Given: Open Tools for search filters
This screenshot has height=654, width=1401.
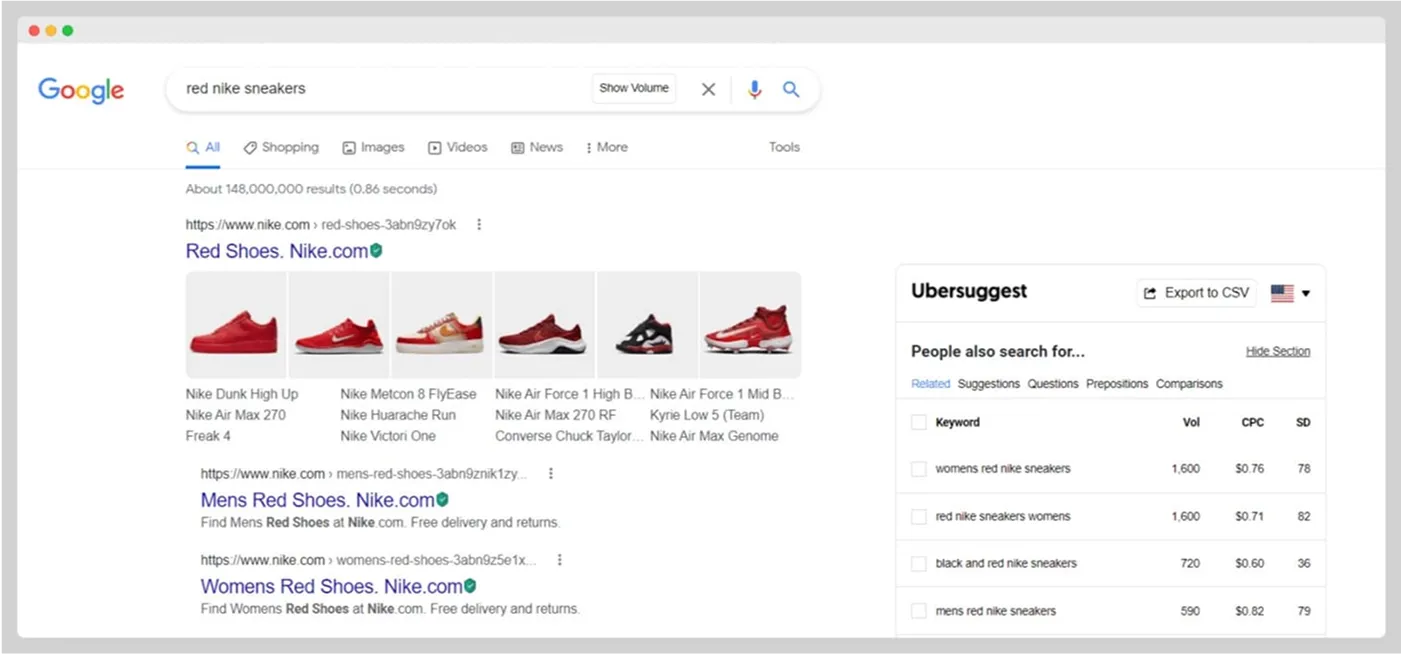Looking at the screenshot, I should click(x=784, y=147).
